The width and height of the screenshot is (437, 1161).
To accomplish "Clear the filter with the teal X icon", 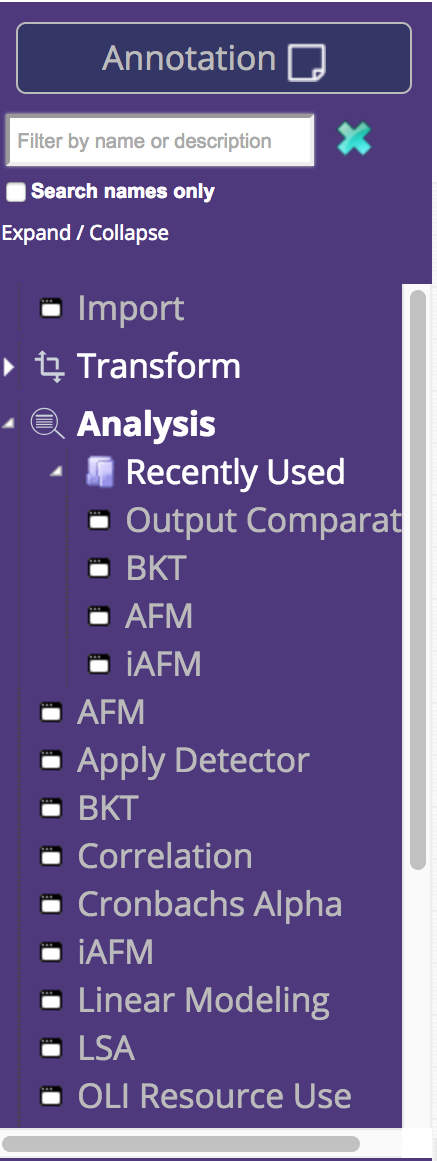I will 354,138.
